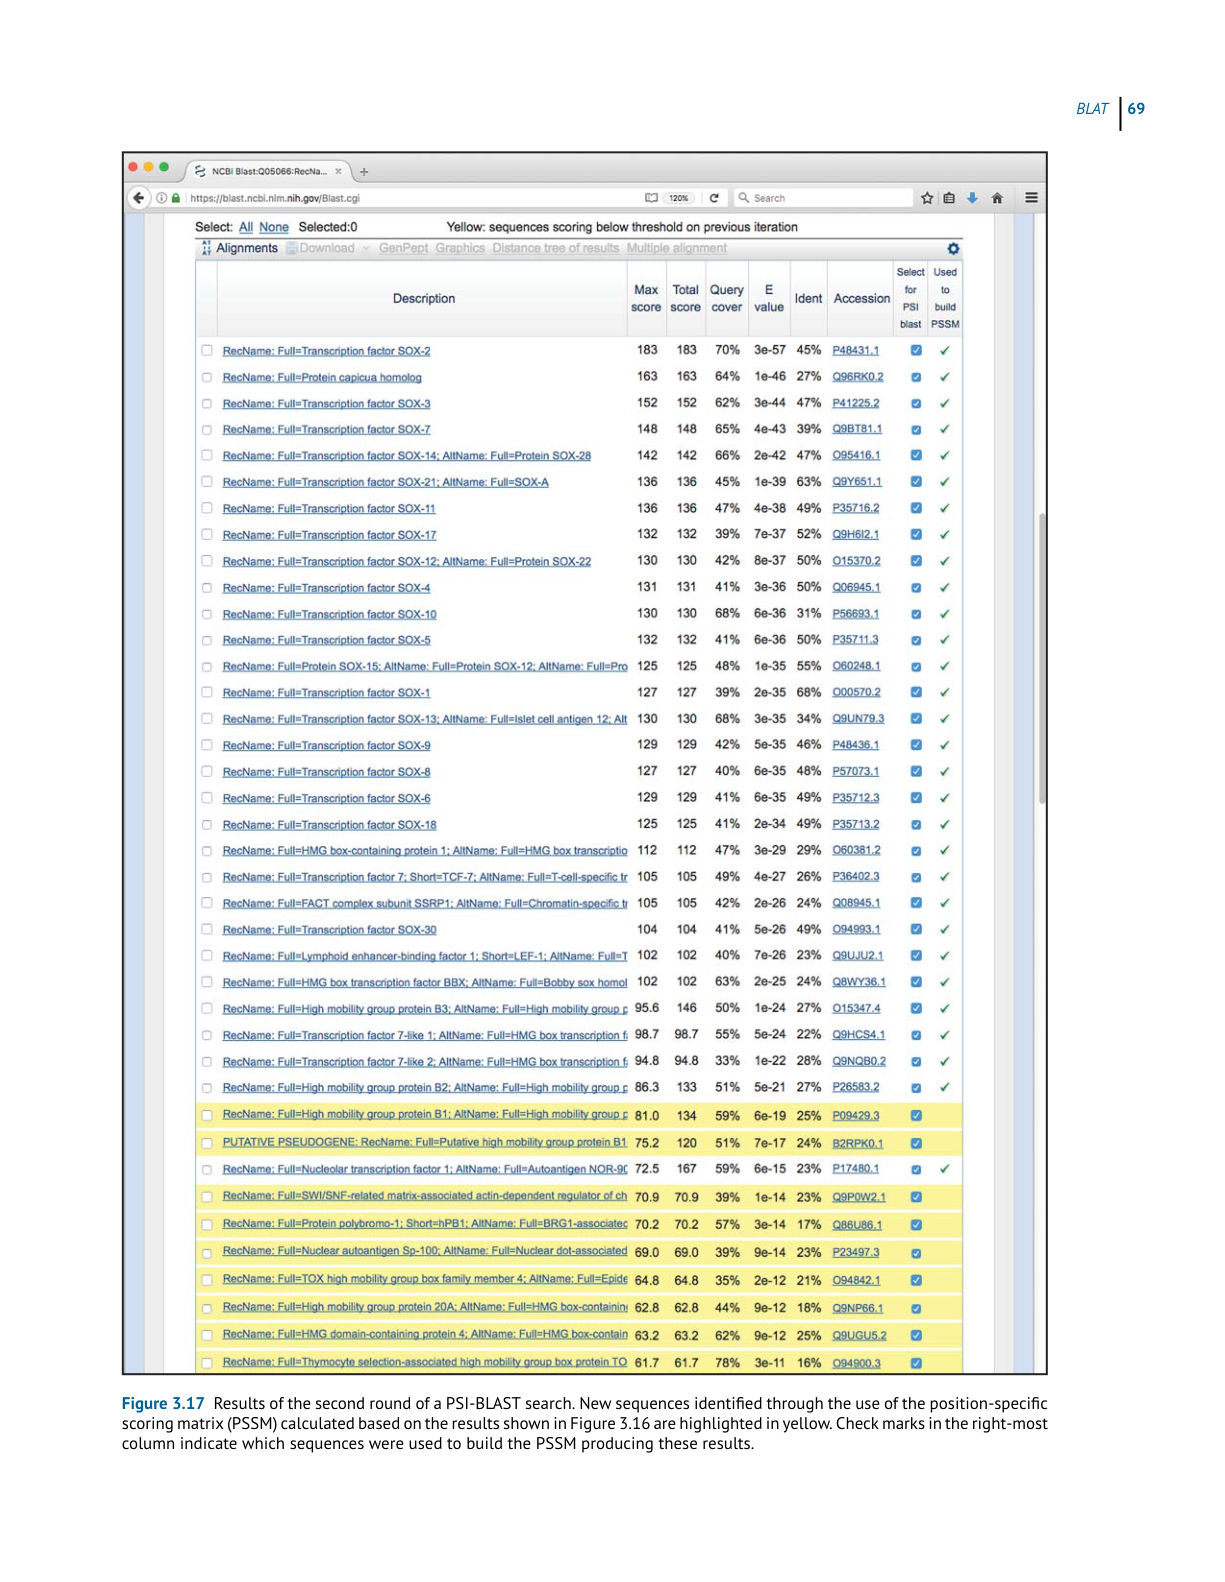Open a new tab with plus icon
Screen dimensions: 1225x1582
[x=364, y=172]
